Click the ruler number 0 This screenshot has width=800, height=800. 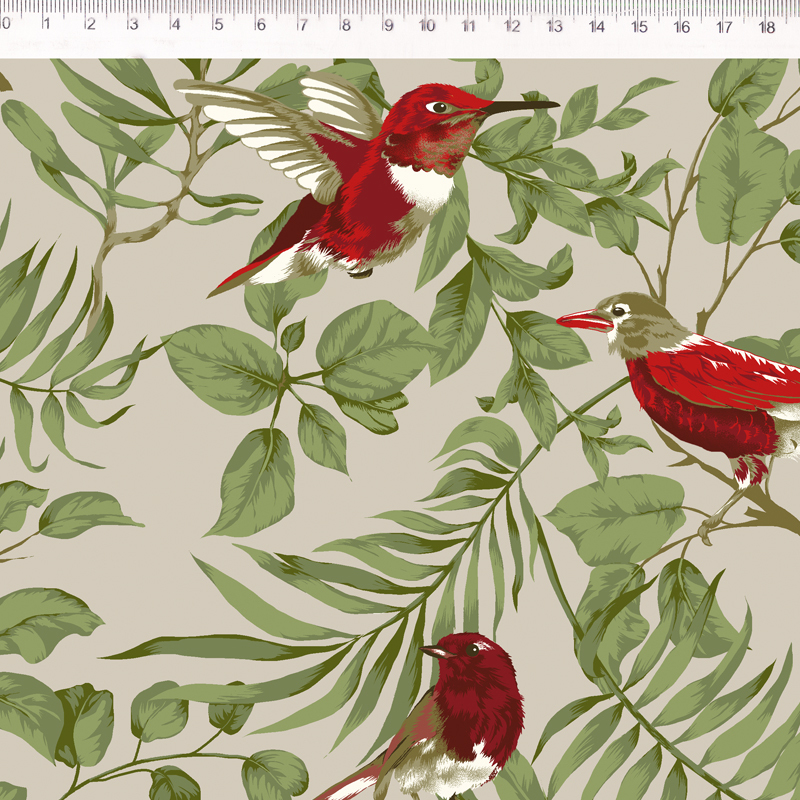coord(6,23)
